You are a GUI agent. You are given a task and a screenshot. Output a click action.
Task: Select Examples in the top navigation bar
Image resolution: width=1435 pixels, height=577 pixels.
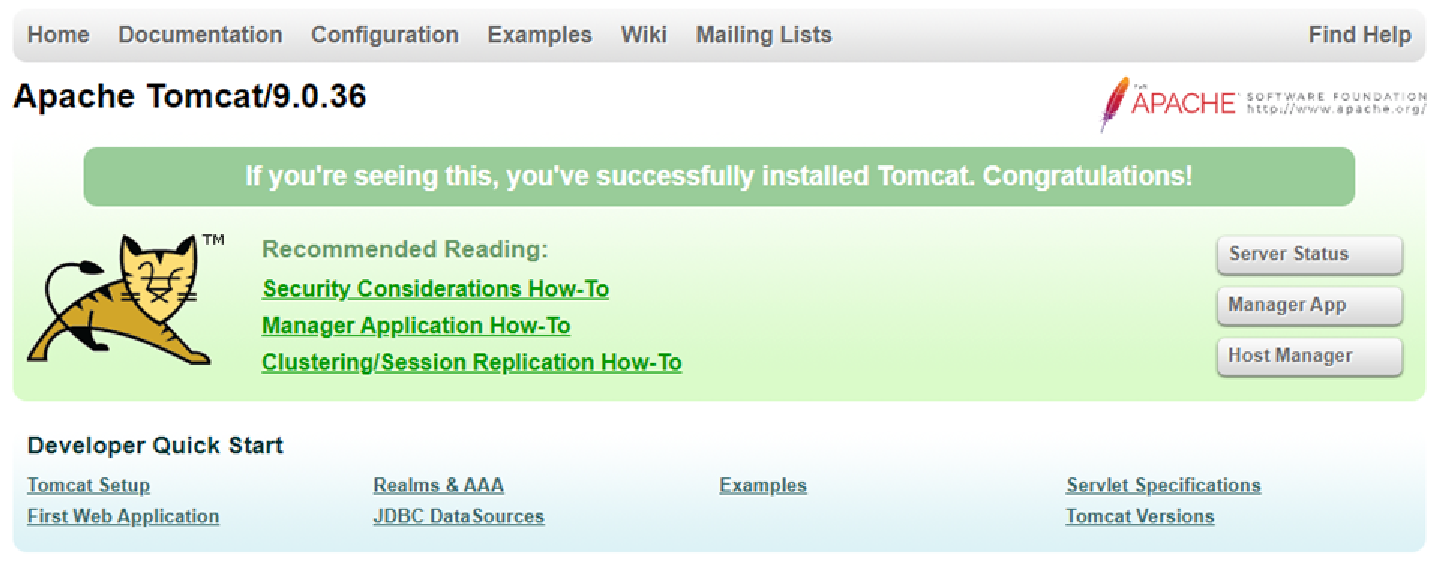click(540, 35)
